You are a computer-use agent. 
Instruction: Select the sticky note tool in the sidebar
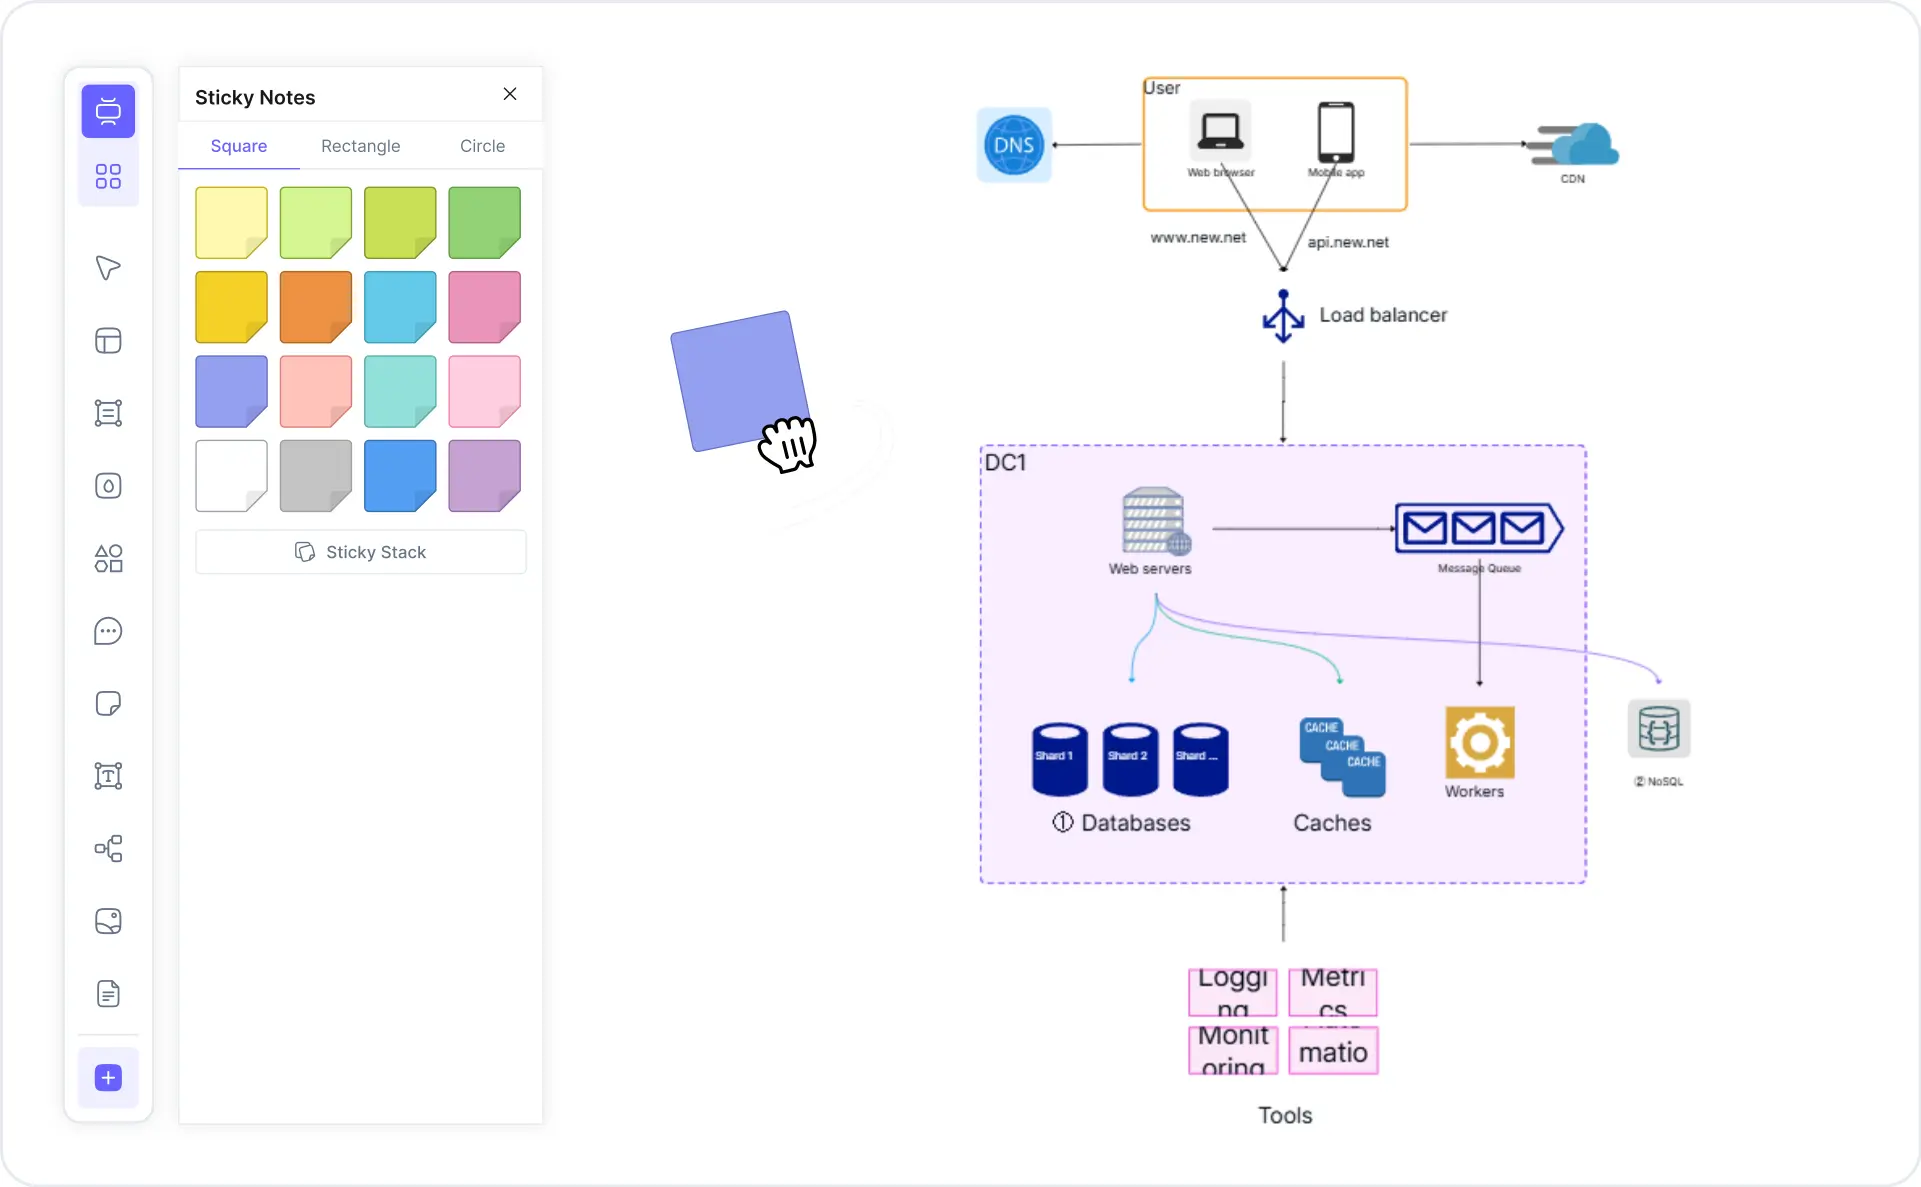(x=107, y=704)
